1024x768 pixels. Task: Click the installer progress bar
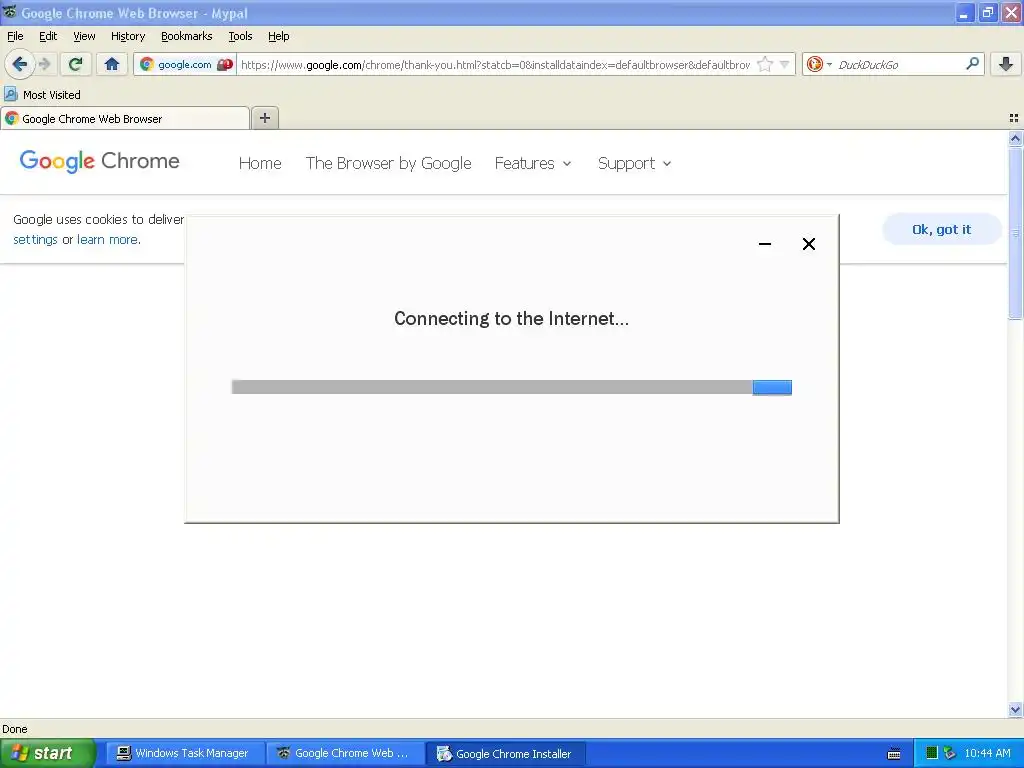click(x=511, y=387)
